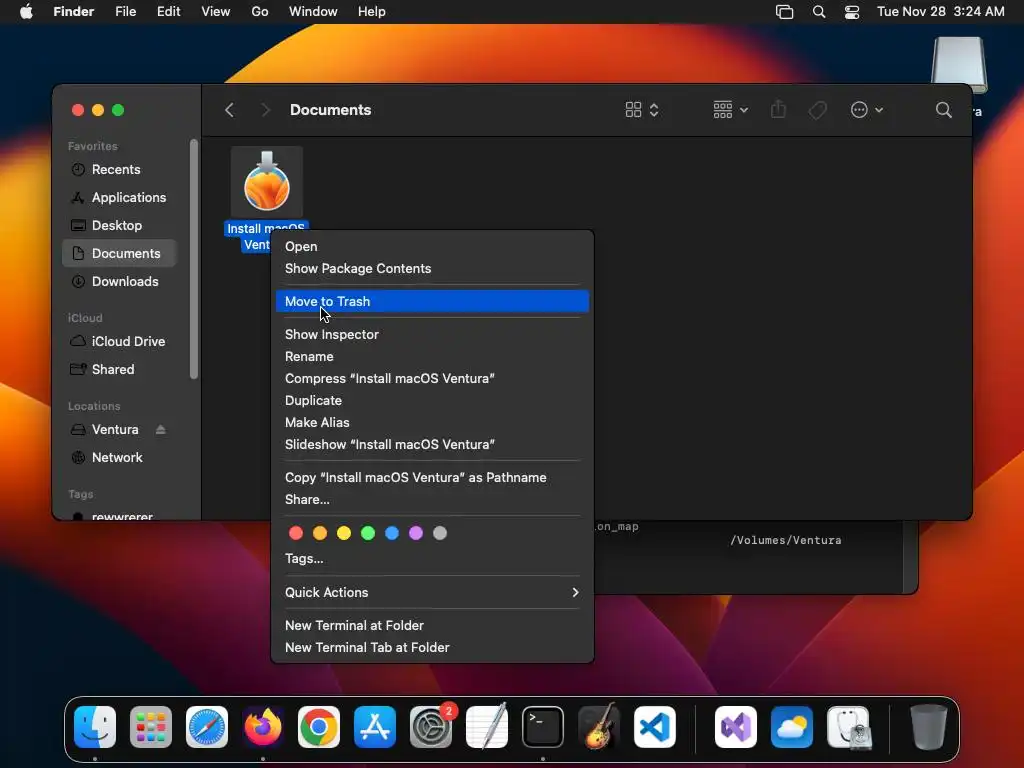The width and height of the screenshot is (1024, 768).
Task: Choose Open from the context menu
Action: 432,246
